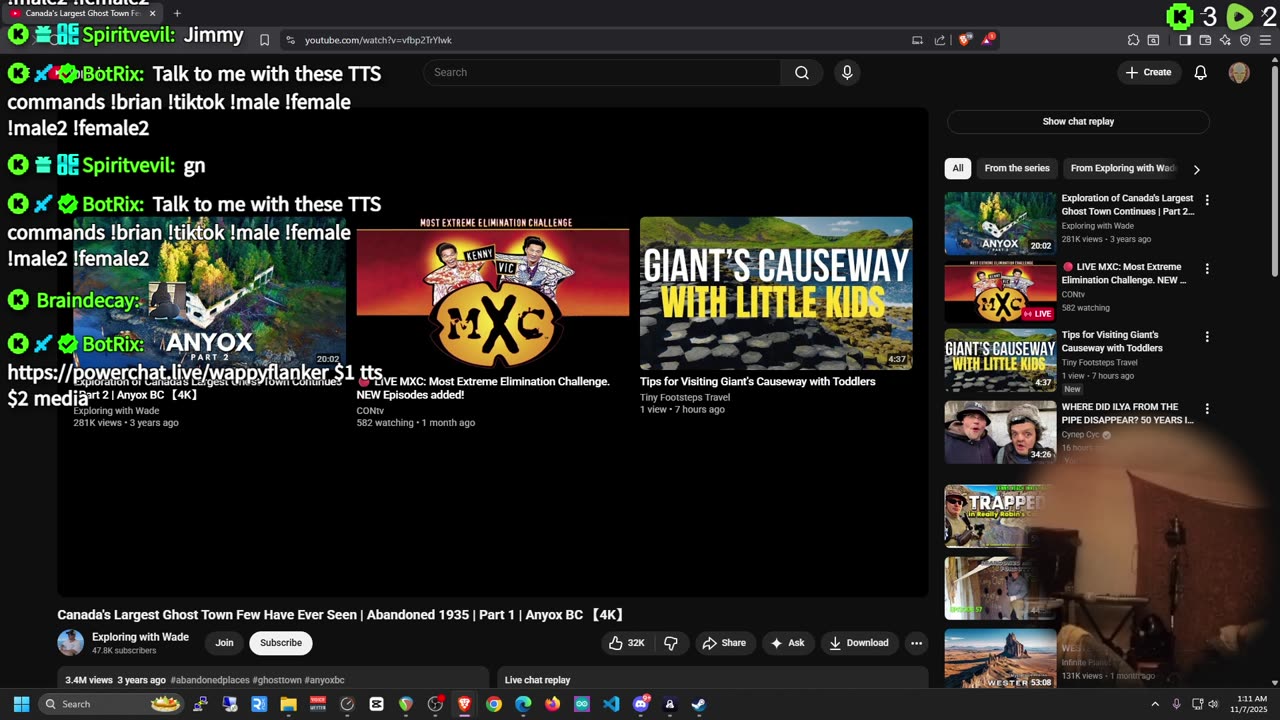Open YouTube notifications bell
Screen dimensions: 1280x720
[1200, 72]
